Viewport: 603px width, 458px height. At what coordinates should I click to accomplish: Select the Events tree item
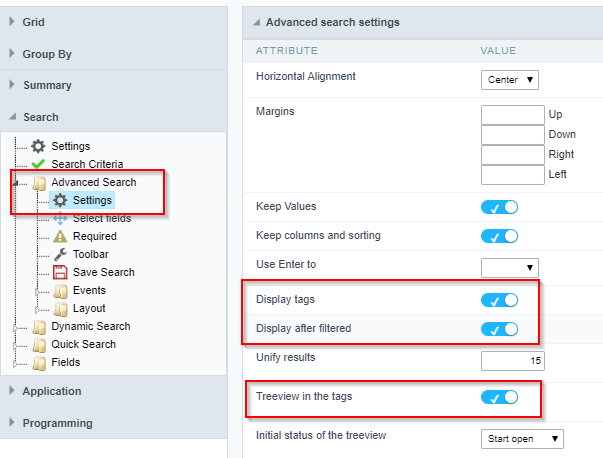click(x=89, y=290)
